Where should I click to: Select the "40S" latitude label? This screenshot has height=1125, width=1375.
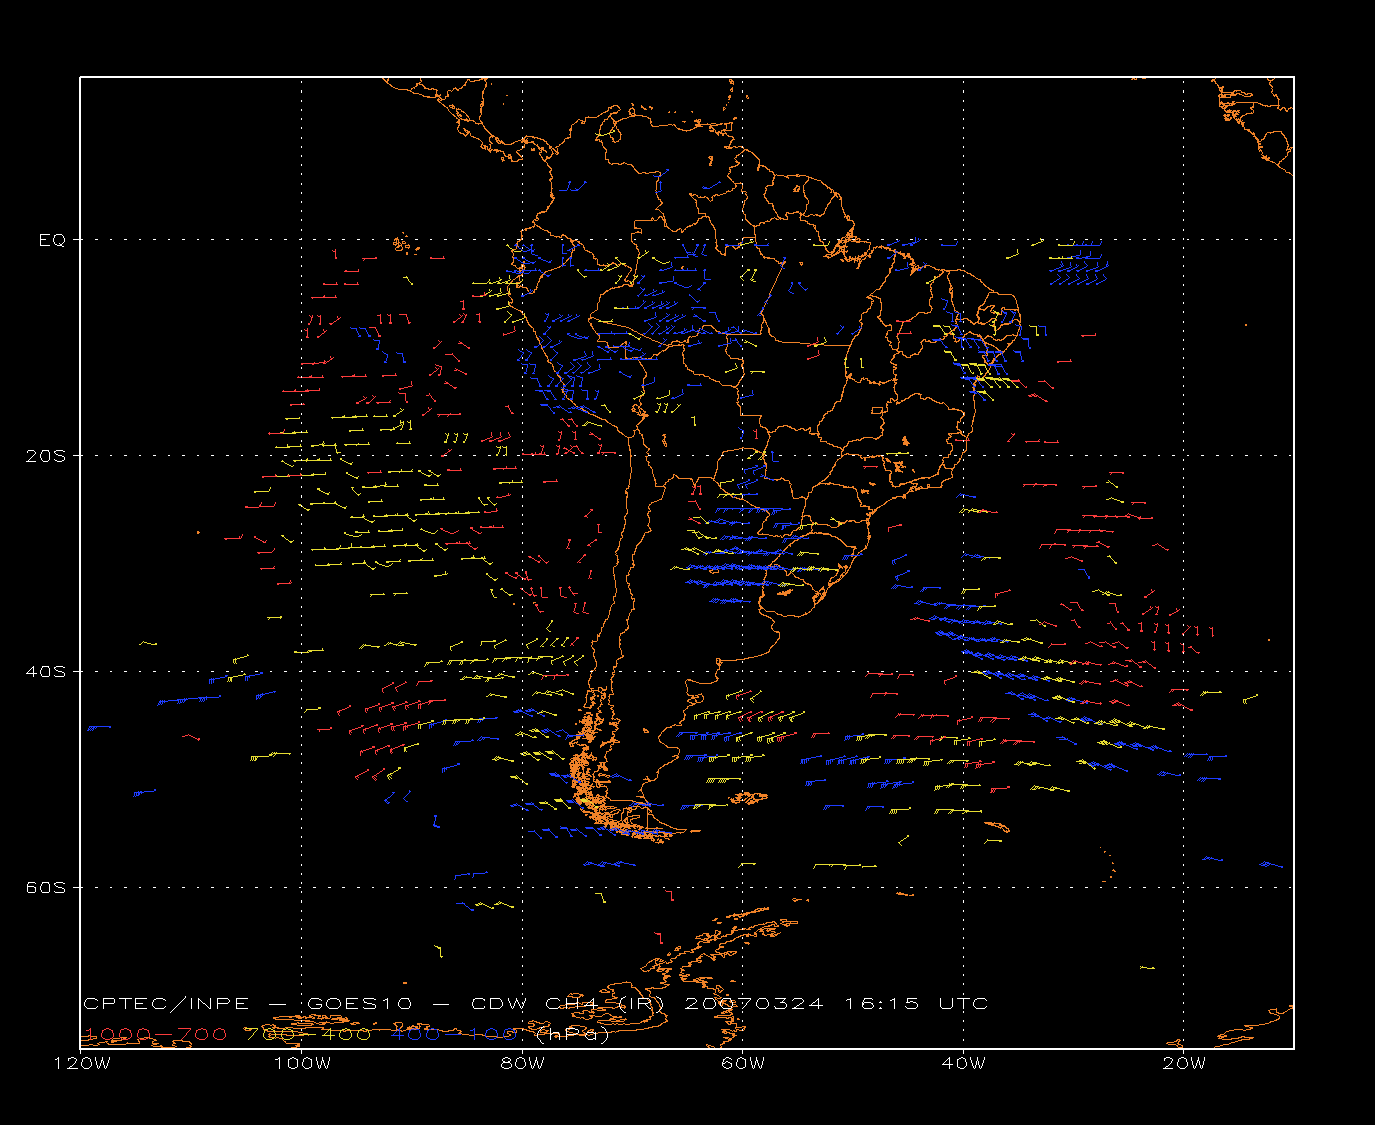[x=45, y=672]
